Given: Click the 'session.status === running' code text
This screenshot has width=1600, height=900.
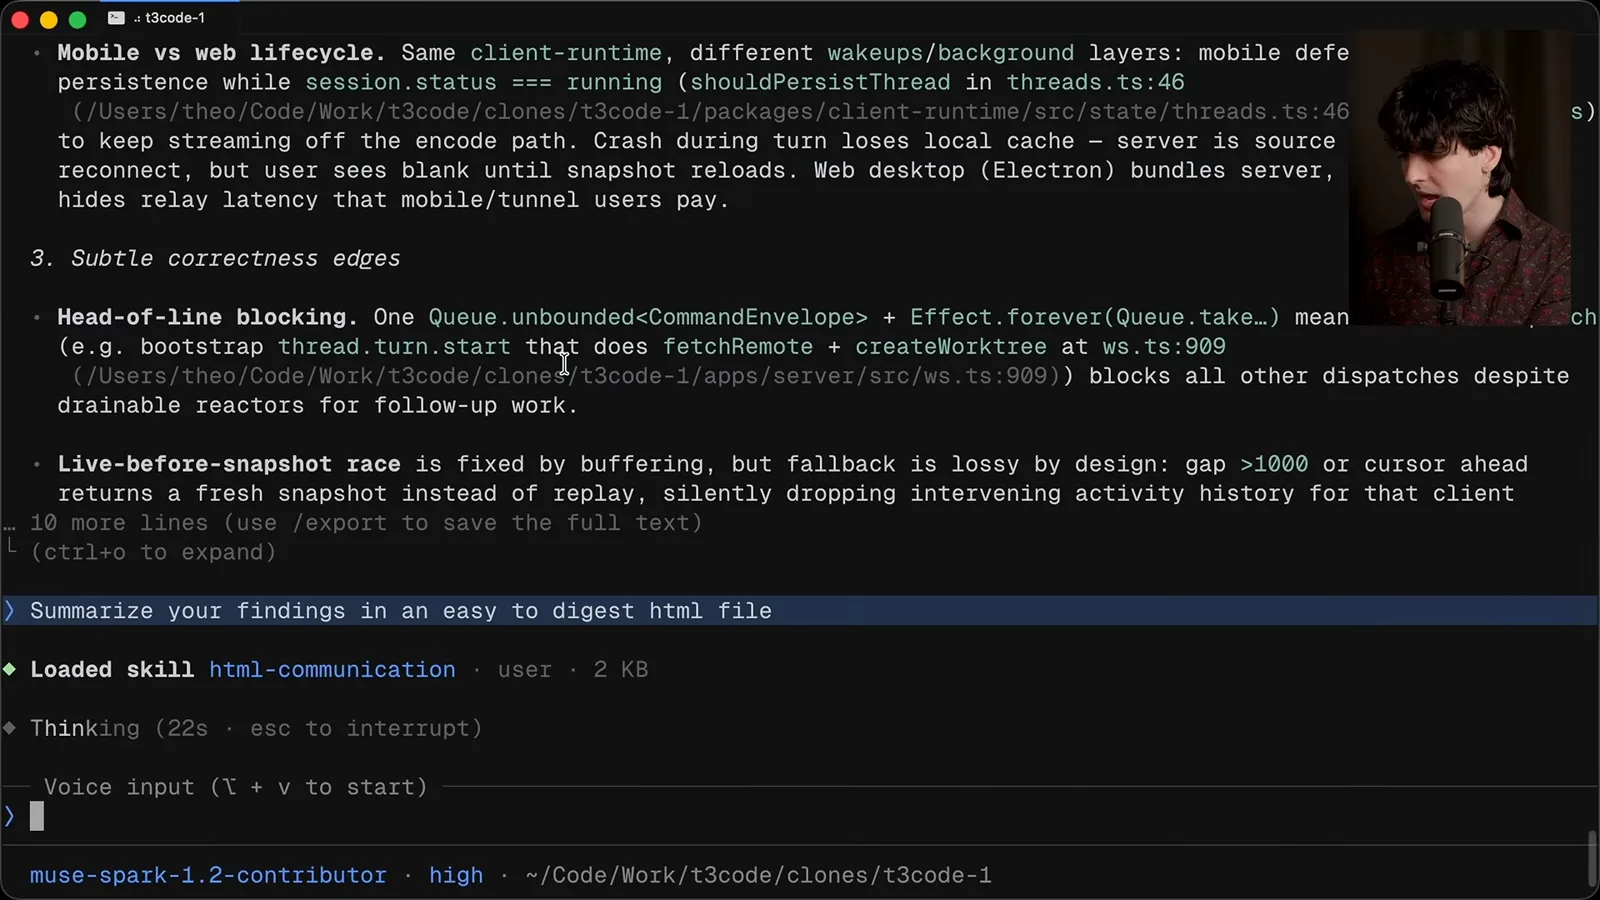Looking at the screenshot, I should (x=483, y=82).
